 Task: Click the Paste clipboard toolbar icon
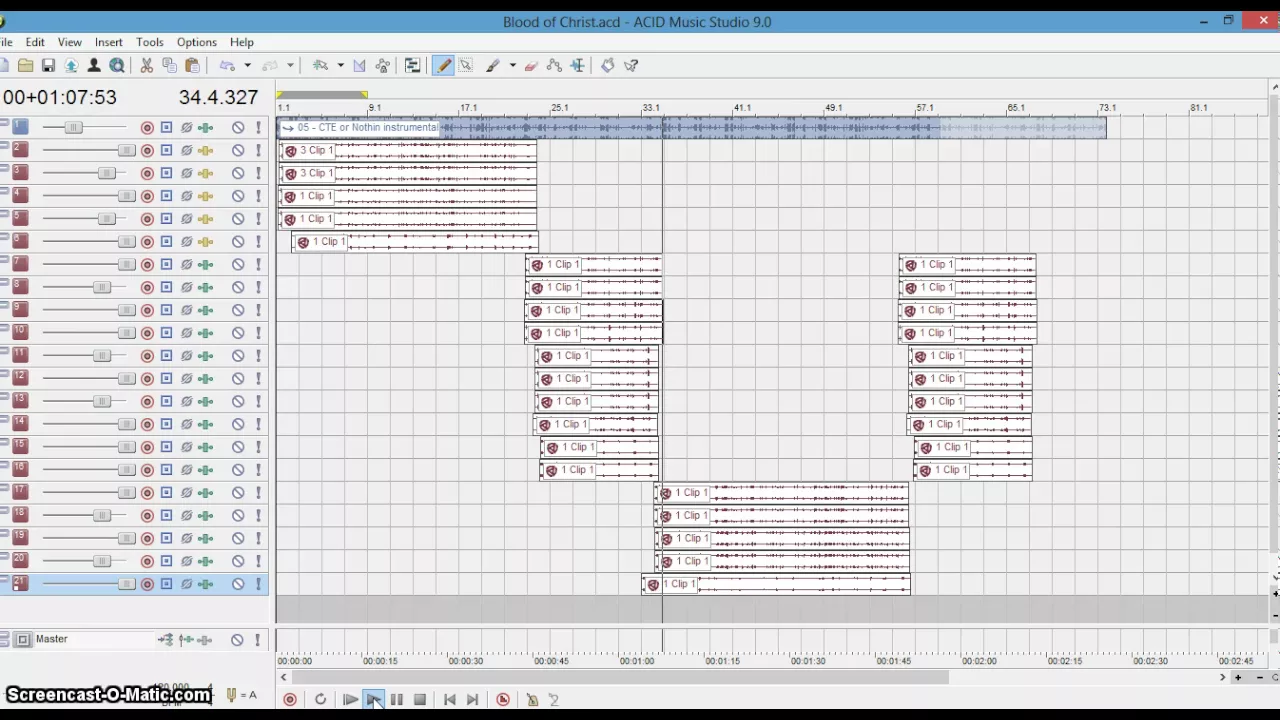pyautogui.click(x=192, y=65)
